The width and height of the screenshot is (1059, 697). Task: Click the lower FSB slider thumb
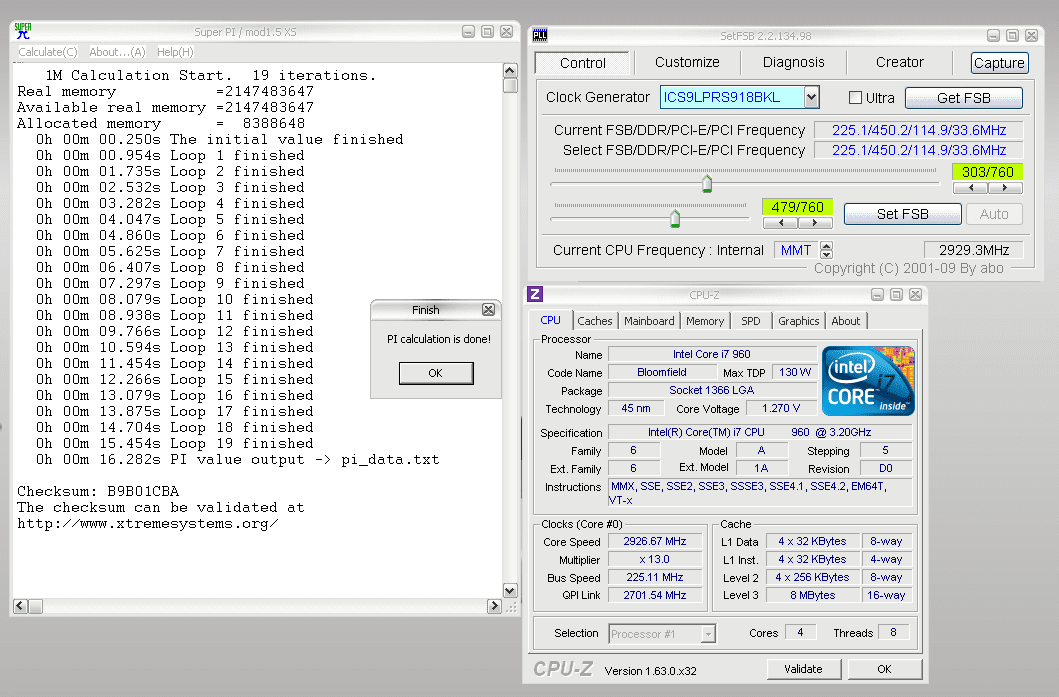click(x=675, y=218)
